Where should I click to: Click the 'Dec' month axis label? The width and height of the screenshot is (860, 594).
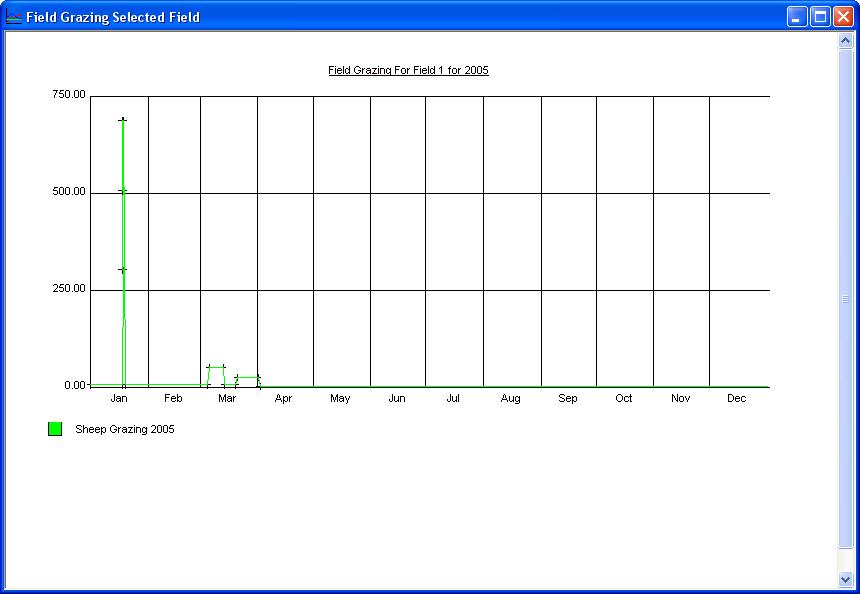click(x=737, y=398)
